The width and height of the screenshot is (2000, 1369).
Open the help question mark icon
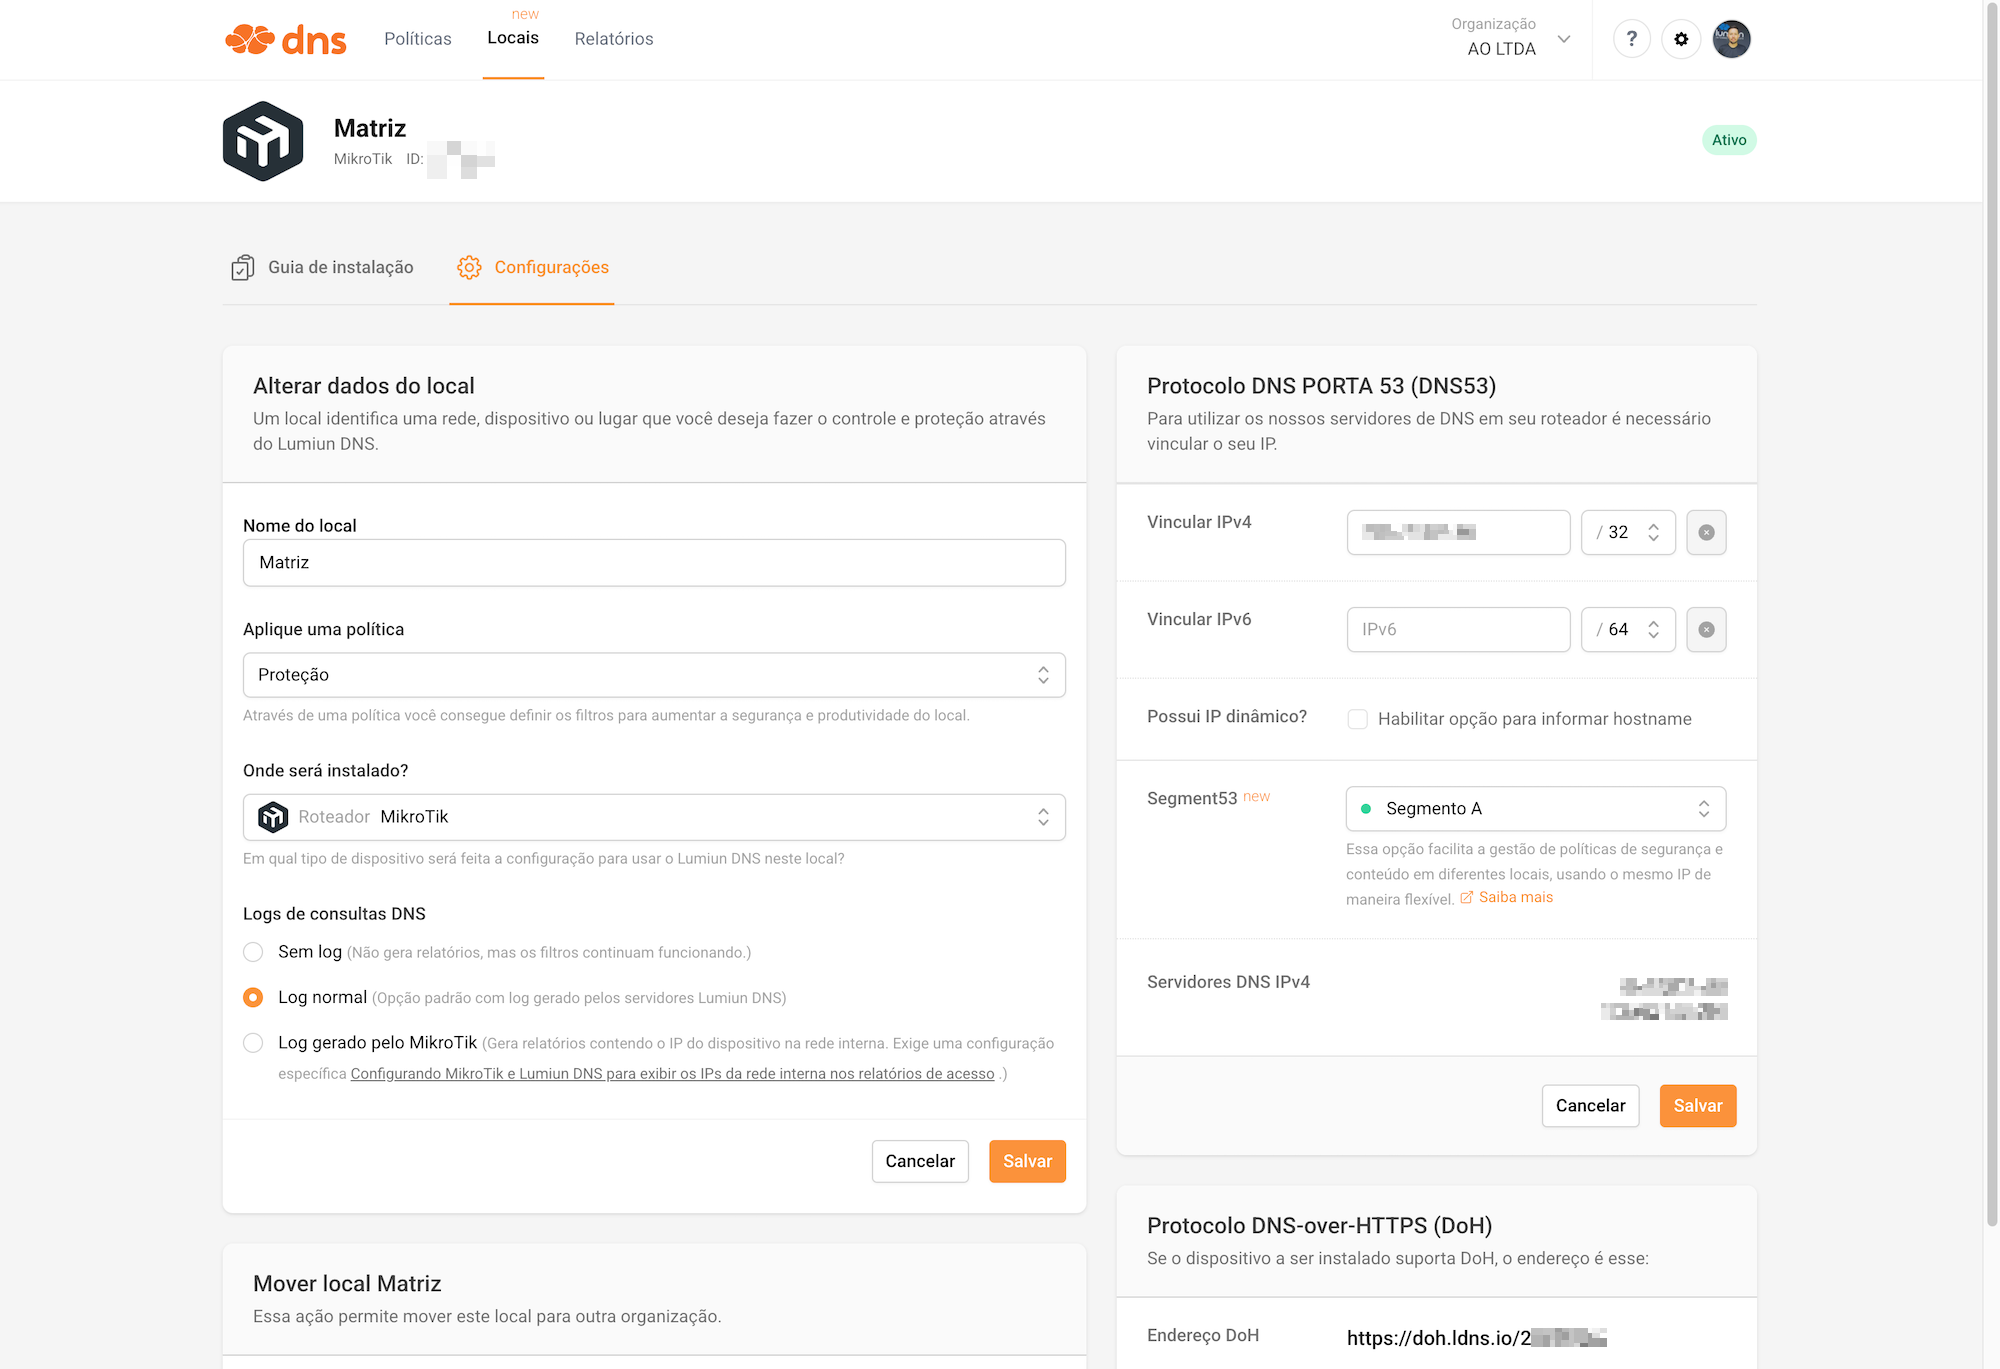point(1631,39)
